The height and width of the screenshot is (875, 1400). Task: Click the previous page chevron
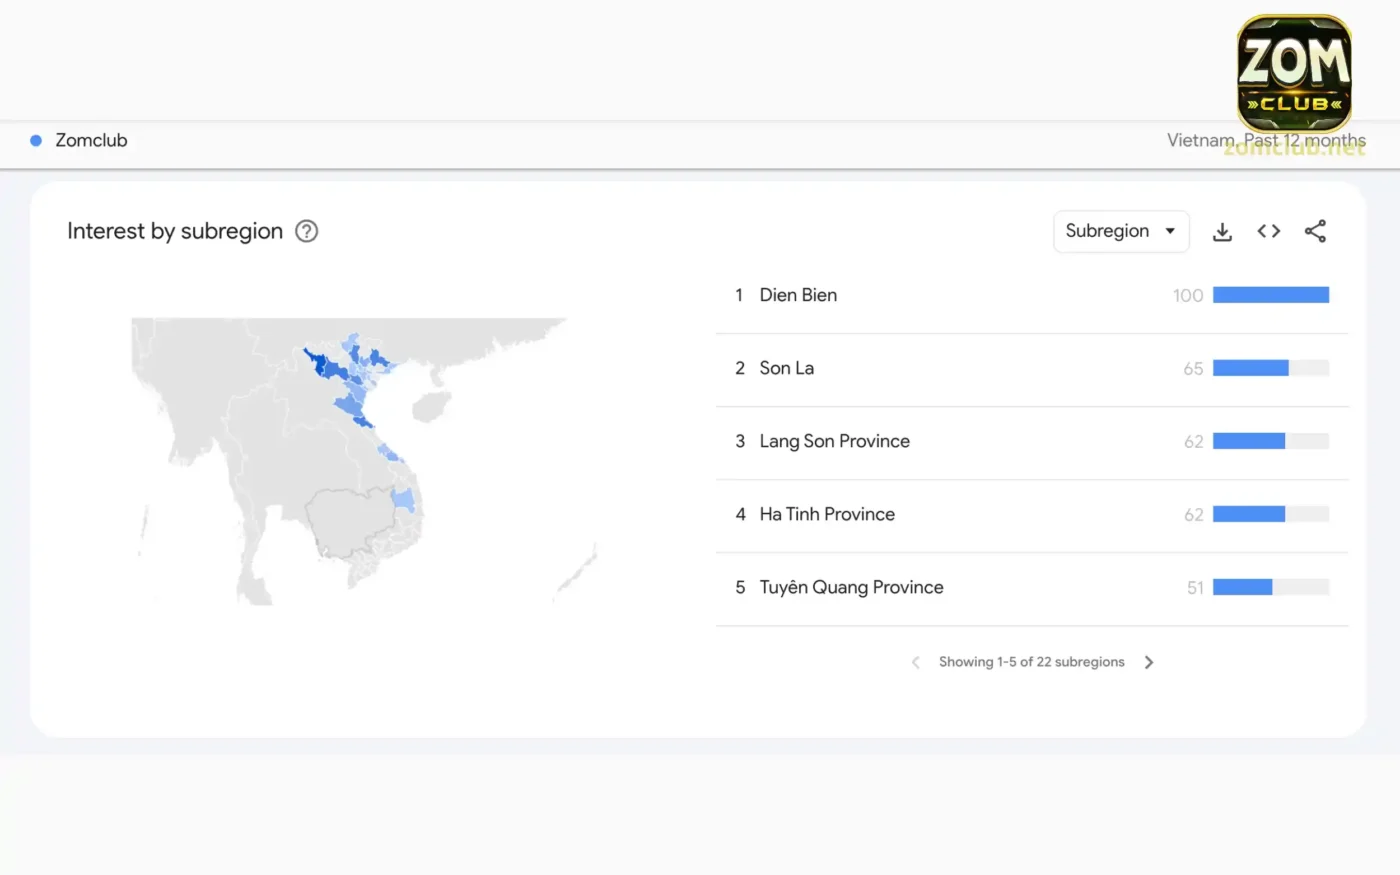point(915,661)
